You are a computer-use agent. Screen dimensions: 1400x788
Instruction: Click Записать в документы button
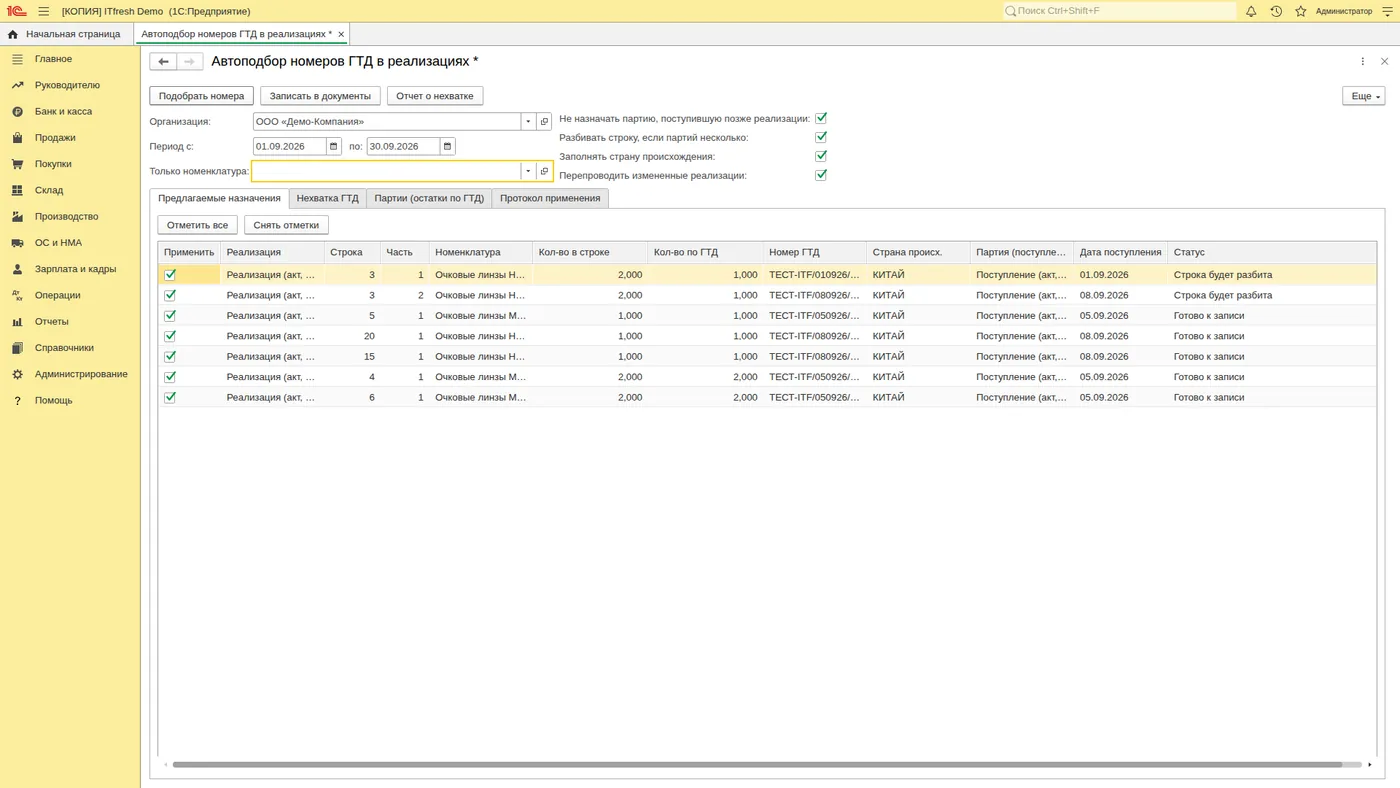pos(320,96)
